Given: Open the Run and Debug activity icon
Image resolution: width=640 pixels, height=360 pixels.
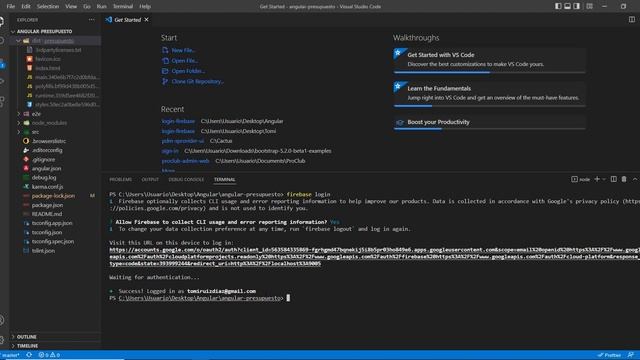Looking at the screenshot, I should click(x=2, y=82).
